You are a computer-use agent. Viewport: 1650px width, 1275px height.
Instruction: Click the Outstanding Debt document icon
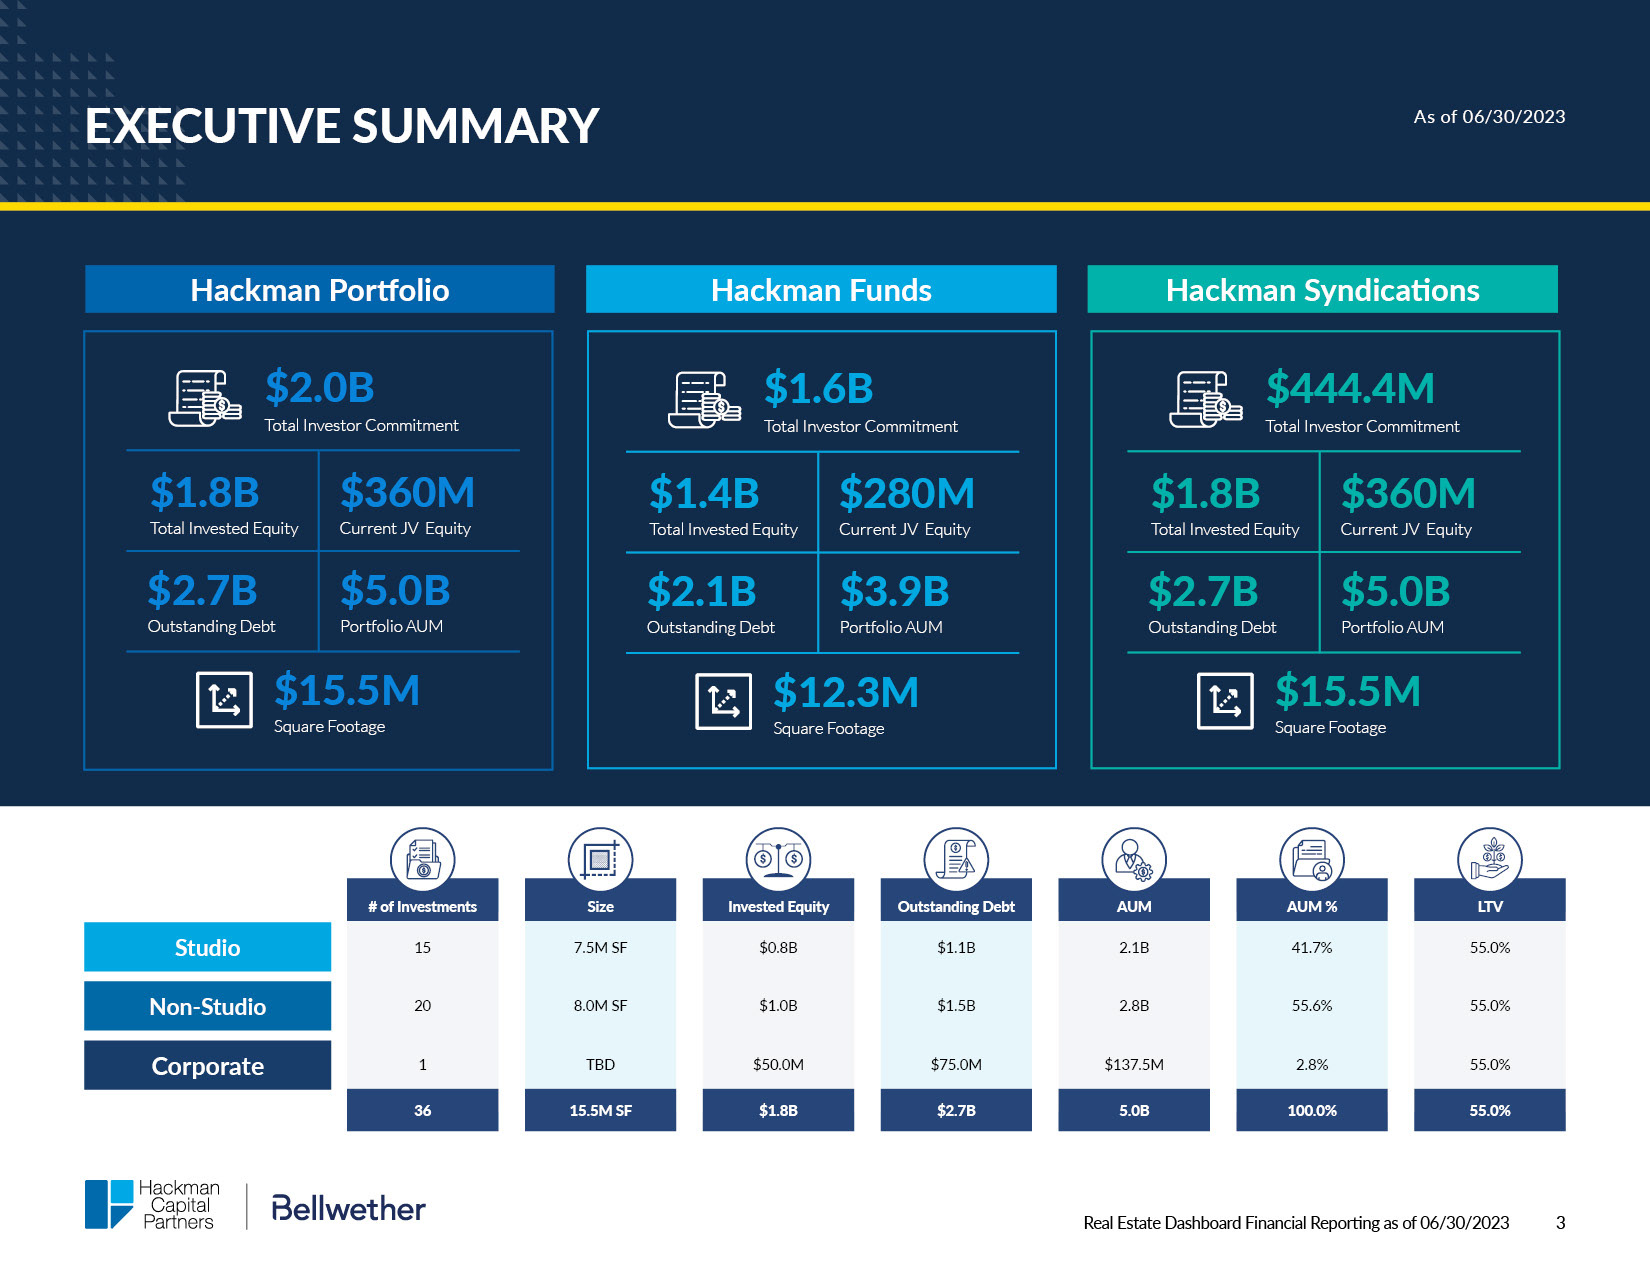pos(956,859)
